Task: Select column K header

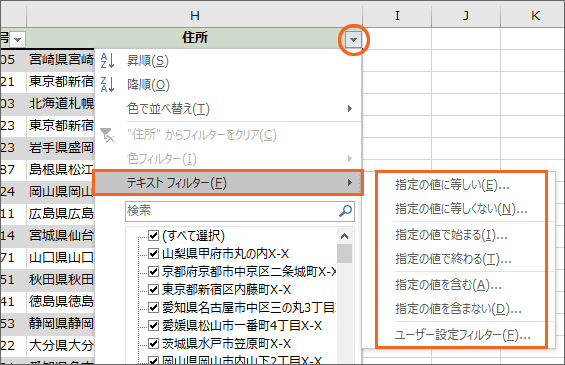Action: pyautogui.click(x=533, y=15)
